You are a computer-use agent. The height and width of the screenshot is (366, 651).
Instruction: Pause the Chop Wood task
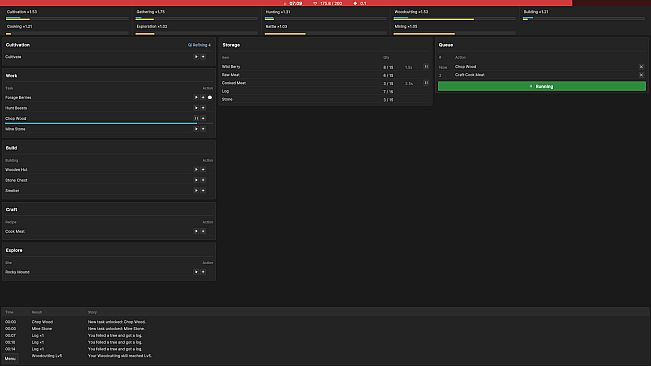coord(196,119)
